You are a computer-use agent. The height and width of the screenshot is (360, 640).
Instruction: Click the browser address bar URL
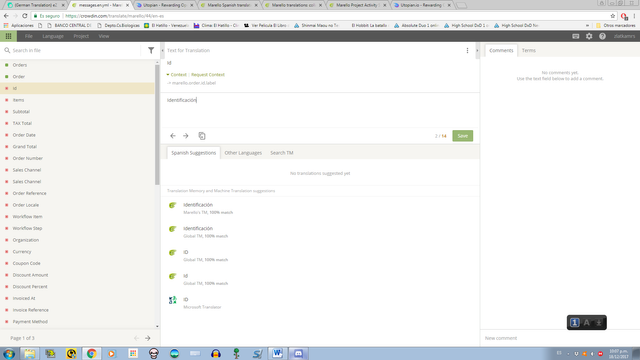(x=115, y=16)
